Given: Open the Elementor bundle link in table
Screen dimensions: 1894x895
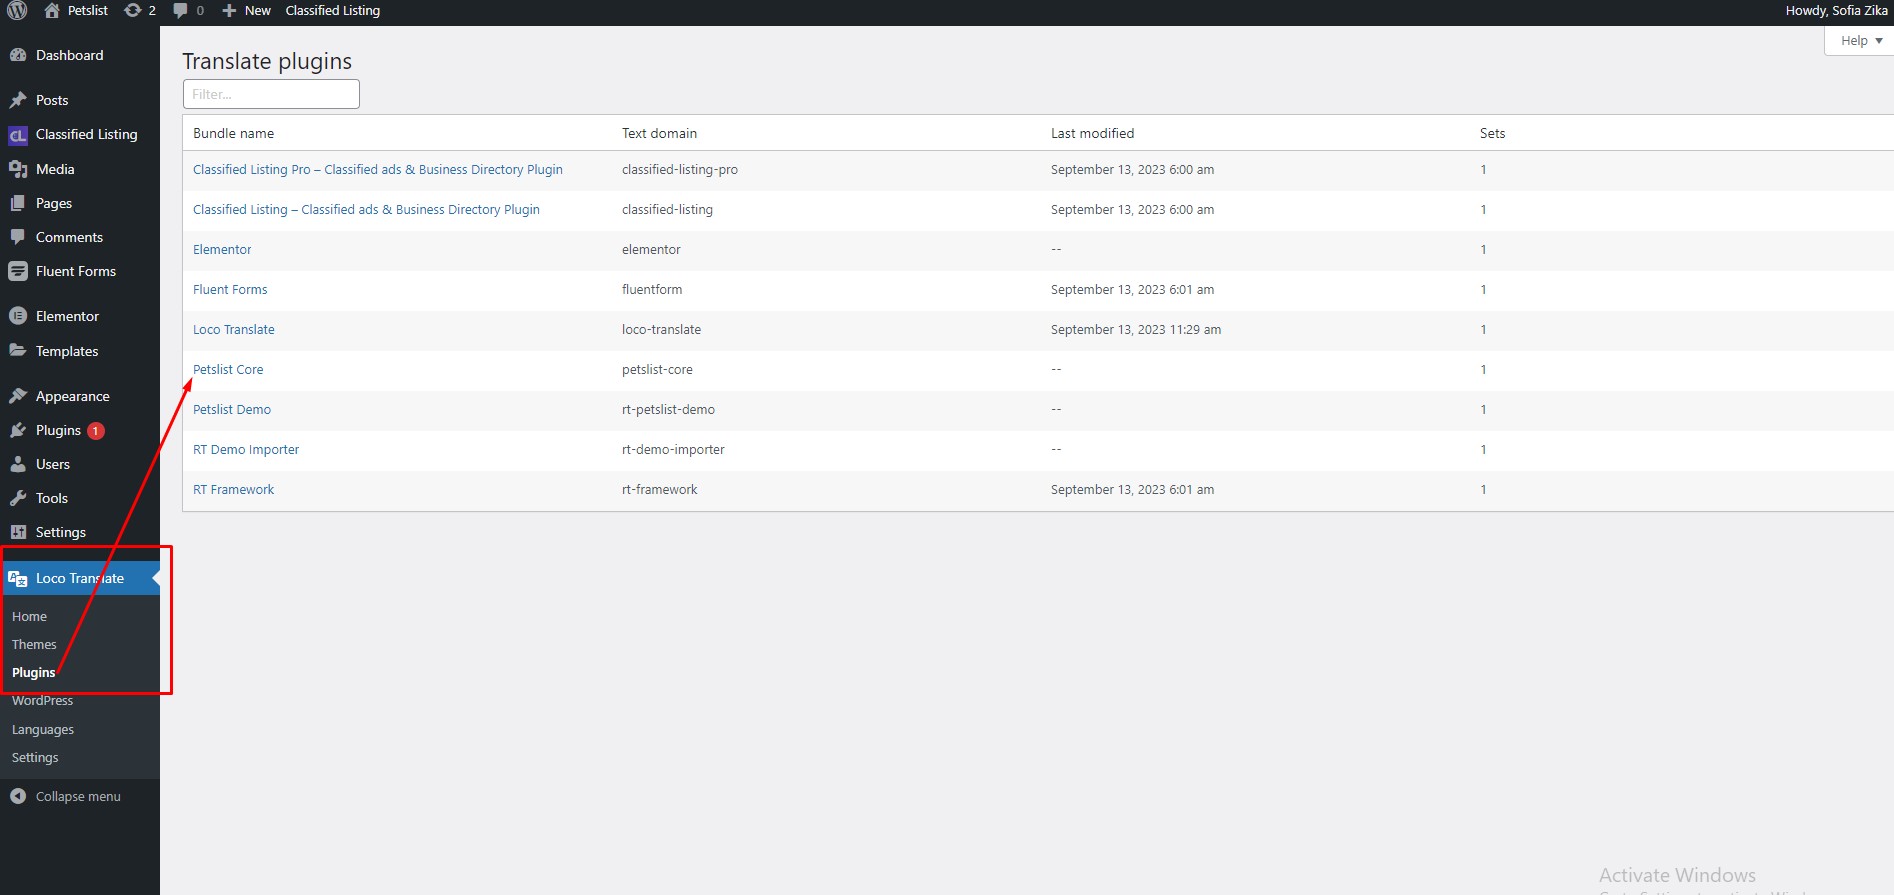Looking at the screenshot, I should tap(222, 249).
